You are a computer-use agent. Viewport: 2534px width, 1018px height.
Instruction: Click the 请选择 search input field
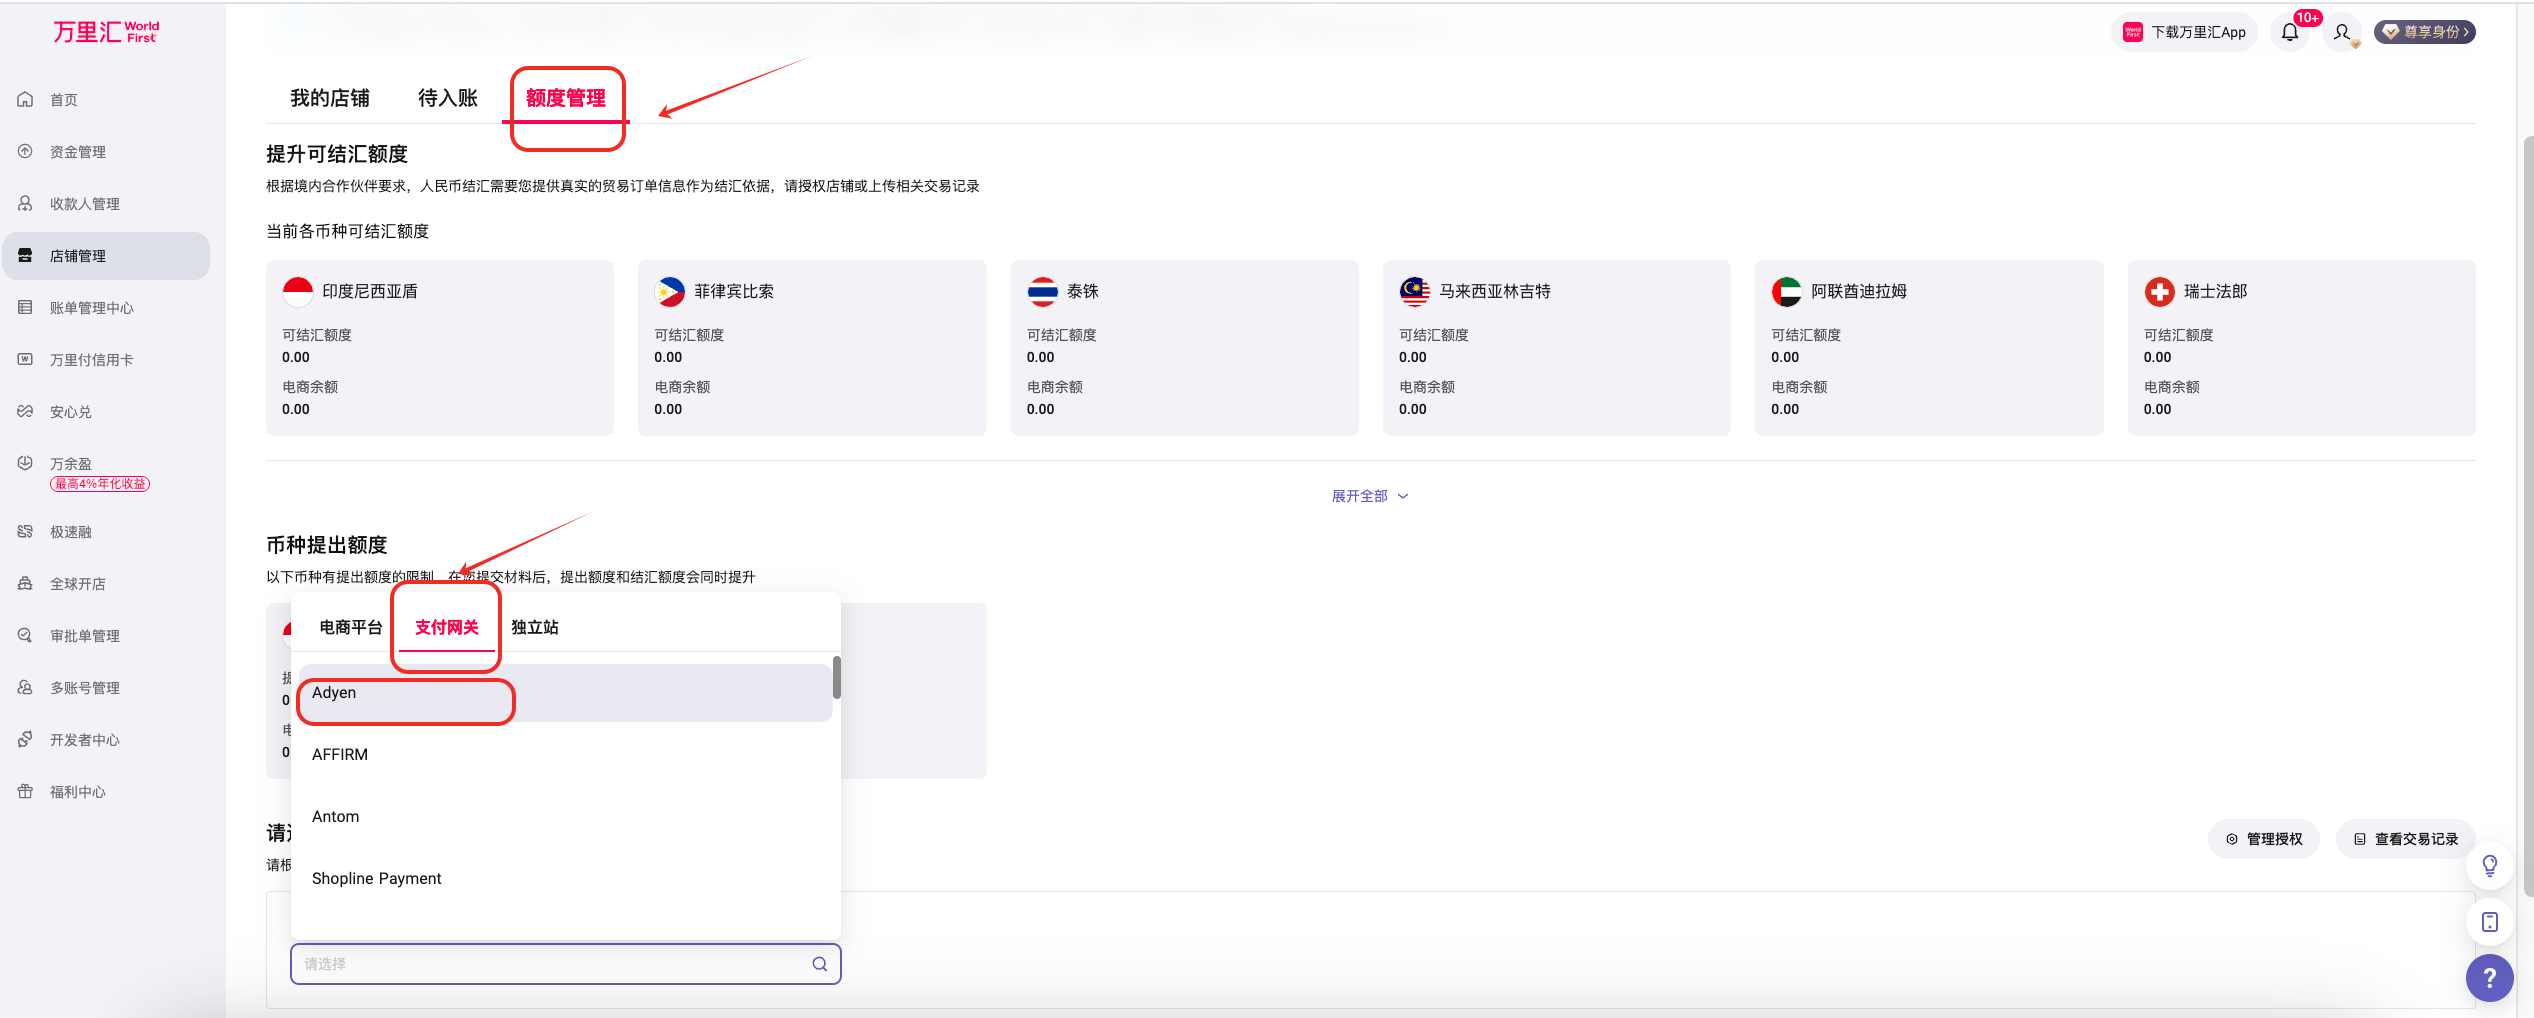[x=550, y=964]
